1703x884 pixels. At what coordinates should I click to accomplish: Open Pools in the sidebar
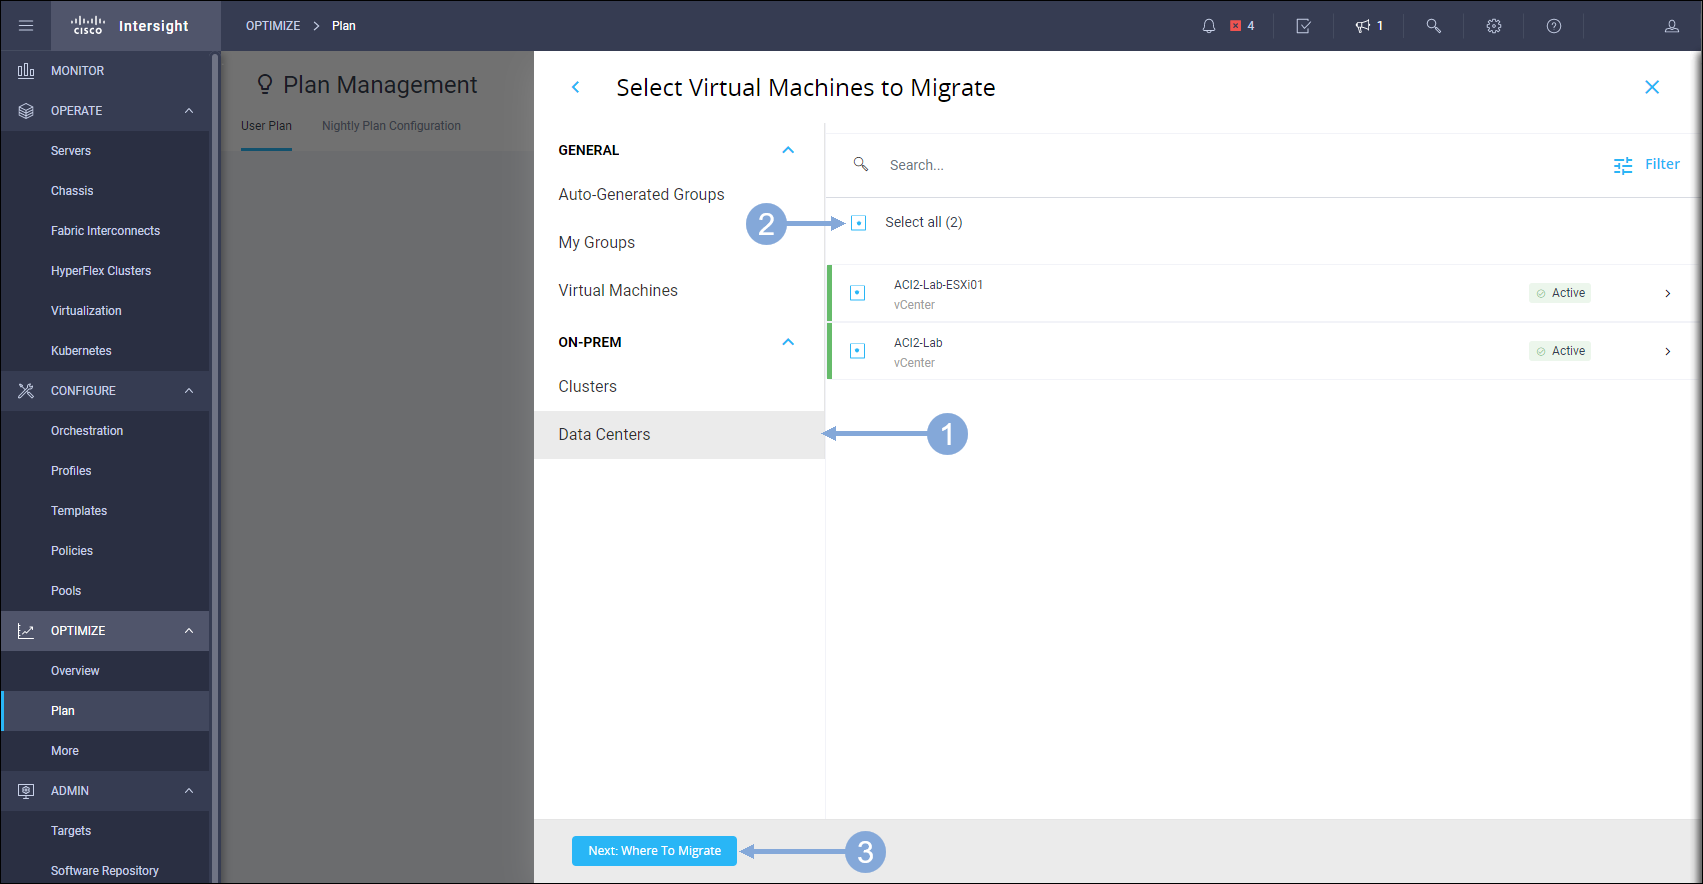pos(66,591)
